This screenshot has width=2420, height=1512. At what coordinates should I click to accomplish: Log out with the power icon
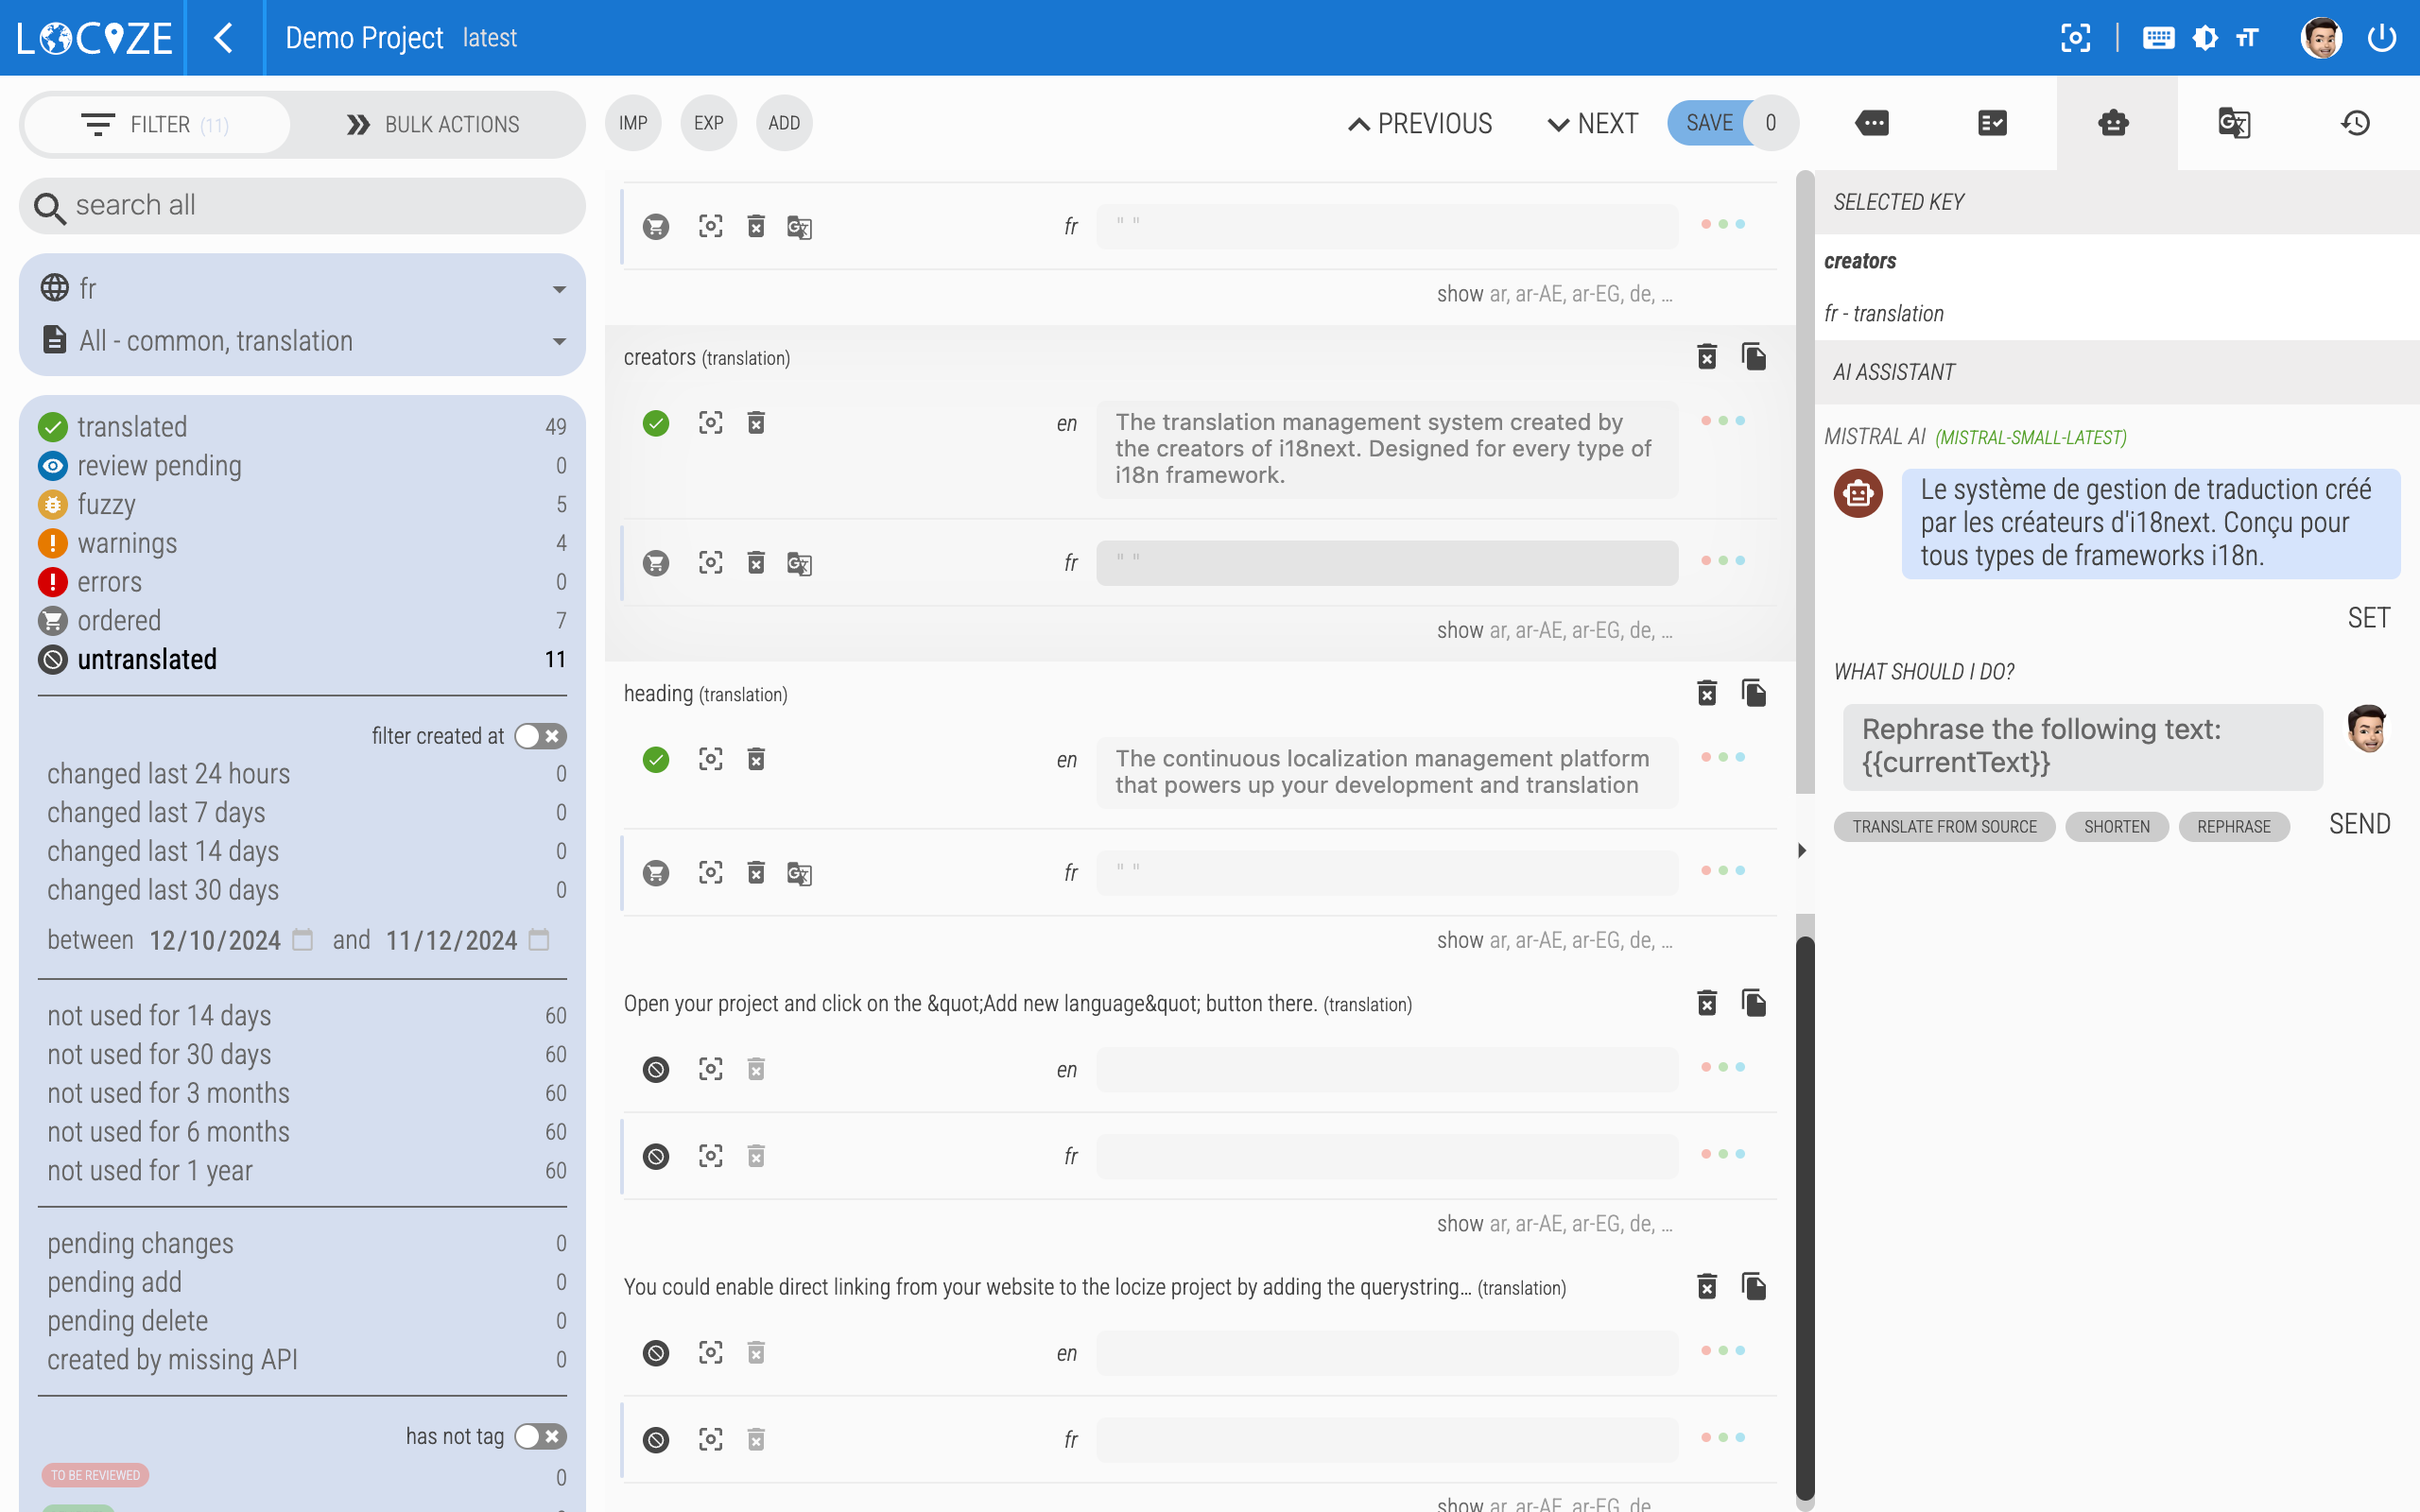pos(2384,37)
